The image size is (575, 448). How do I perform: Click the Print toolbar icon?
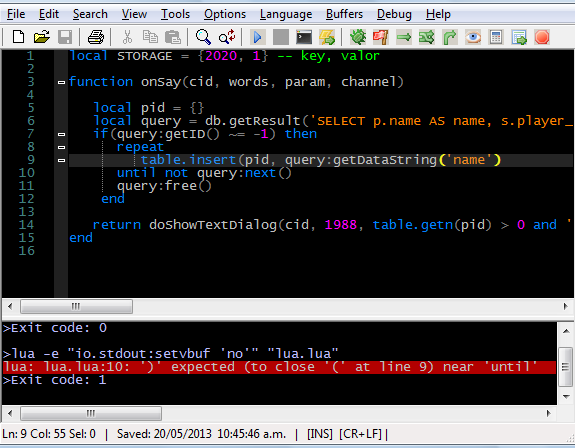click(x=96, y=37)
